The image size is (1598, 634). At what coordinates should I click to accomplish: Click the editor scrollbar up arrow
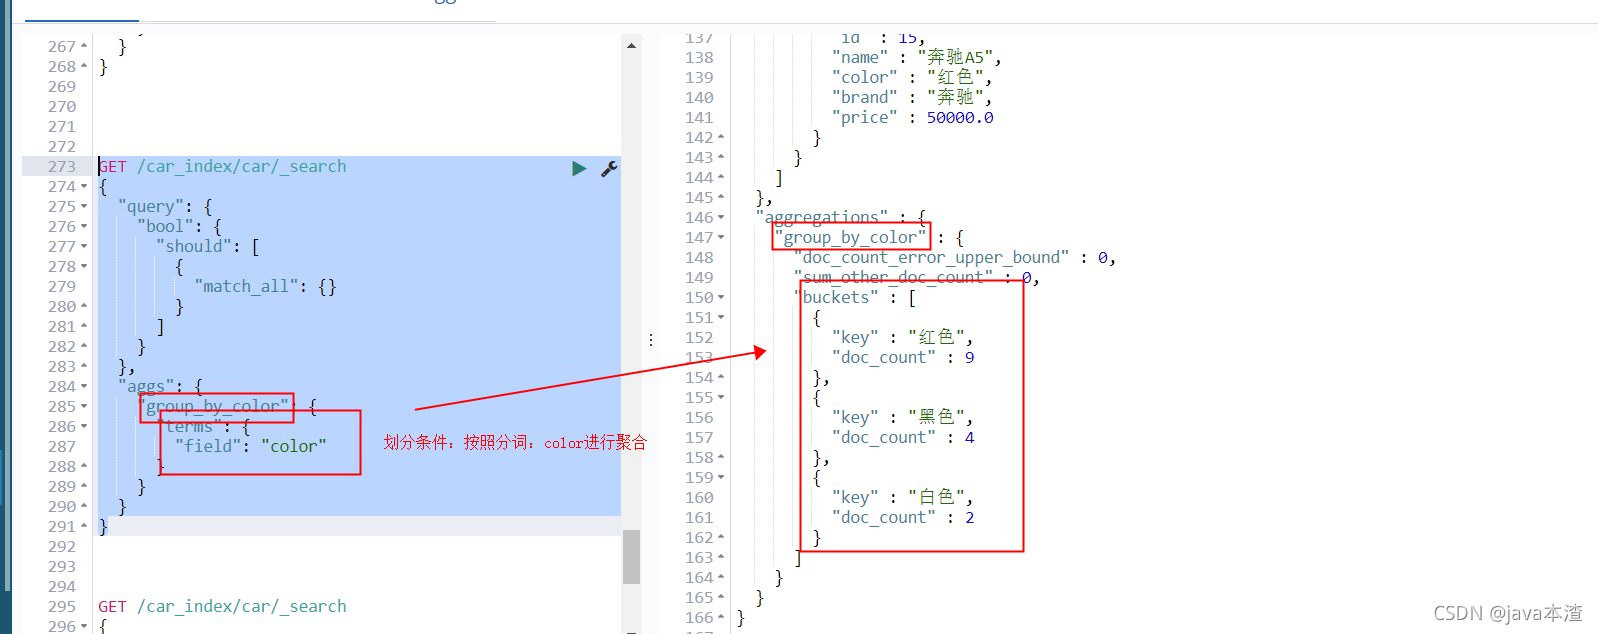coord(631,46)
